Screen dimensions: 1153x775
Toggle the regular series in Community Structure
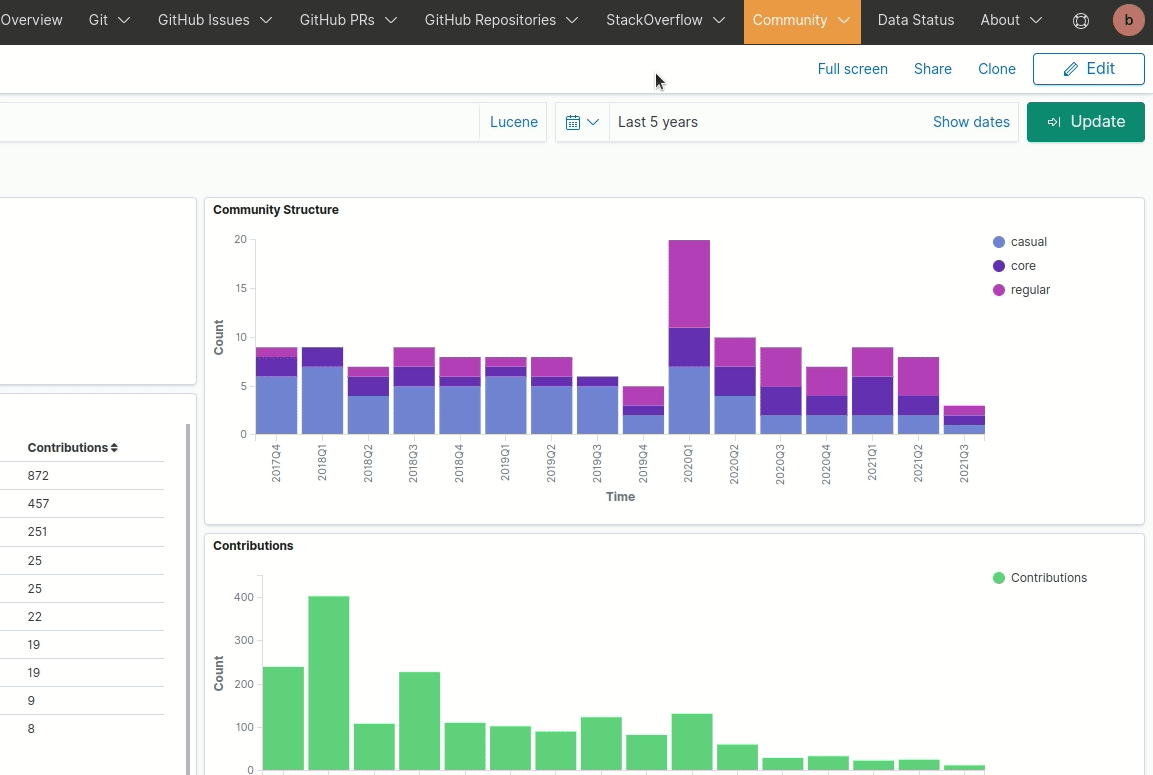click(x=1022, y=289)
